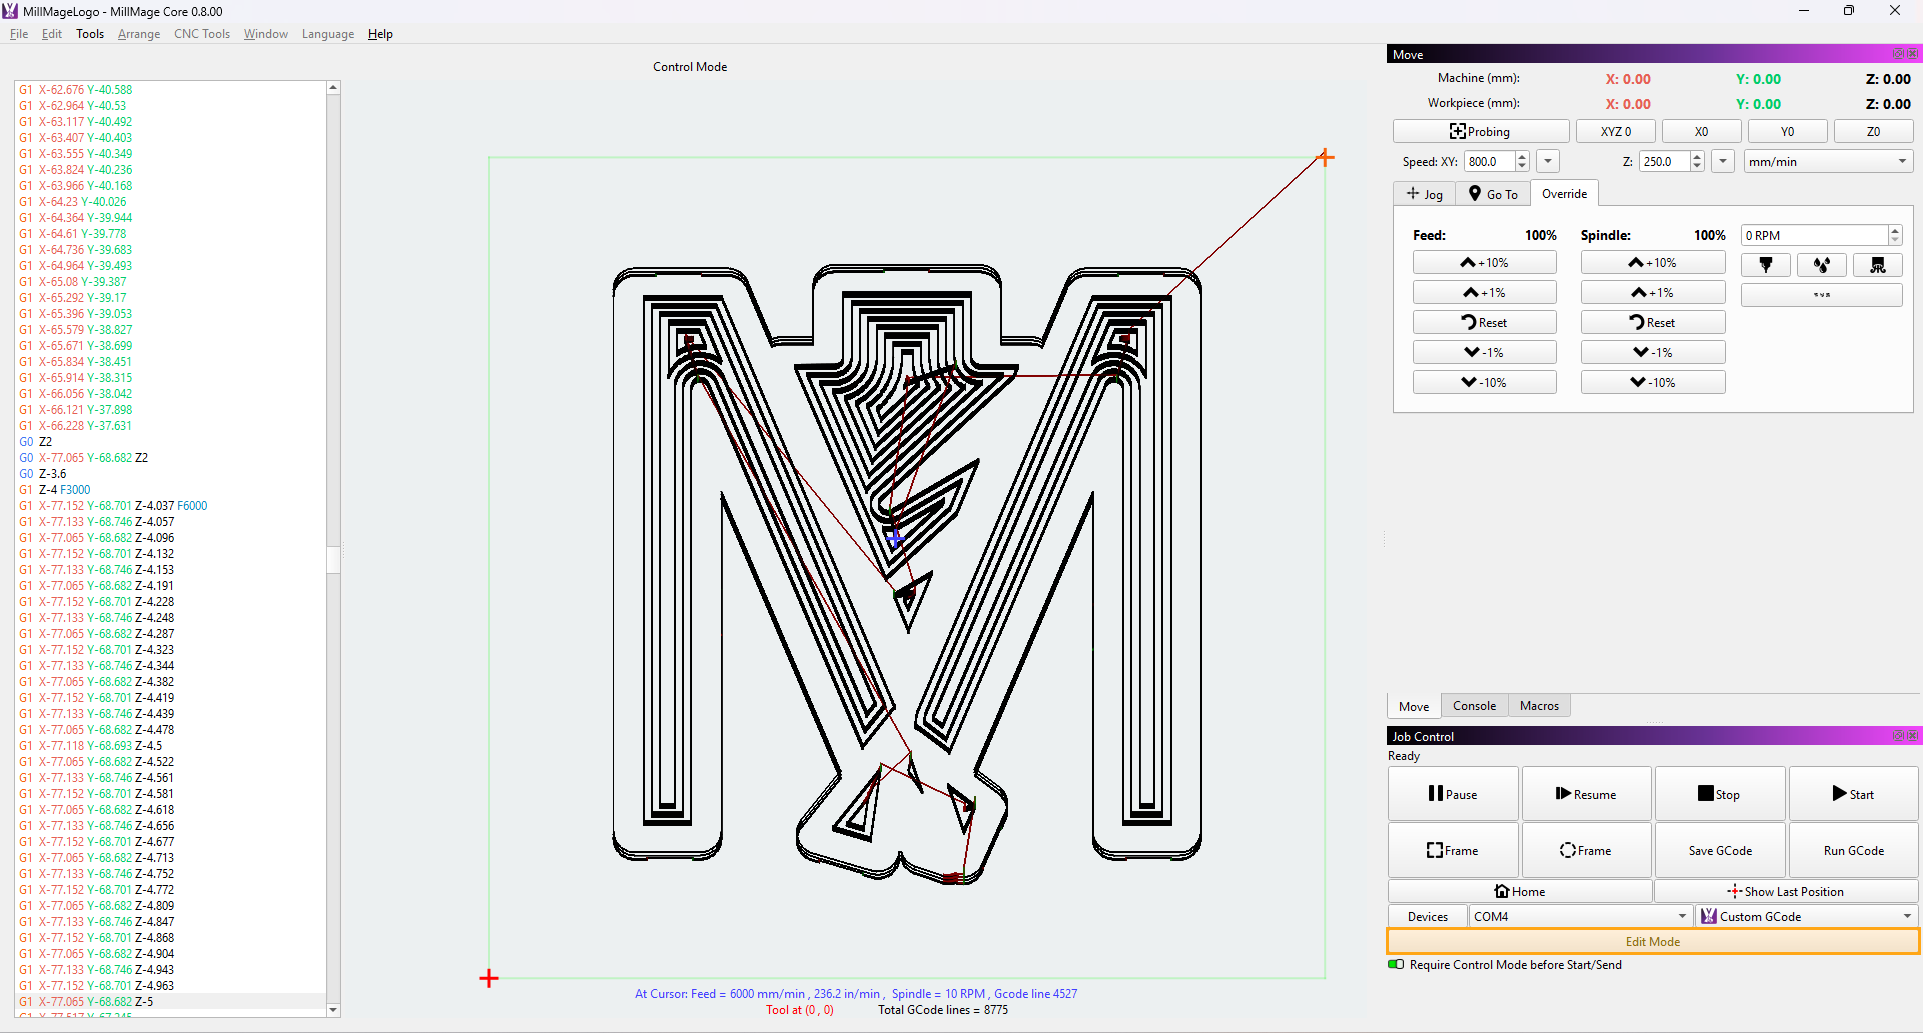
Task: Open the CNC Tools menu
Action: (202, 34)
